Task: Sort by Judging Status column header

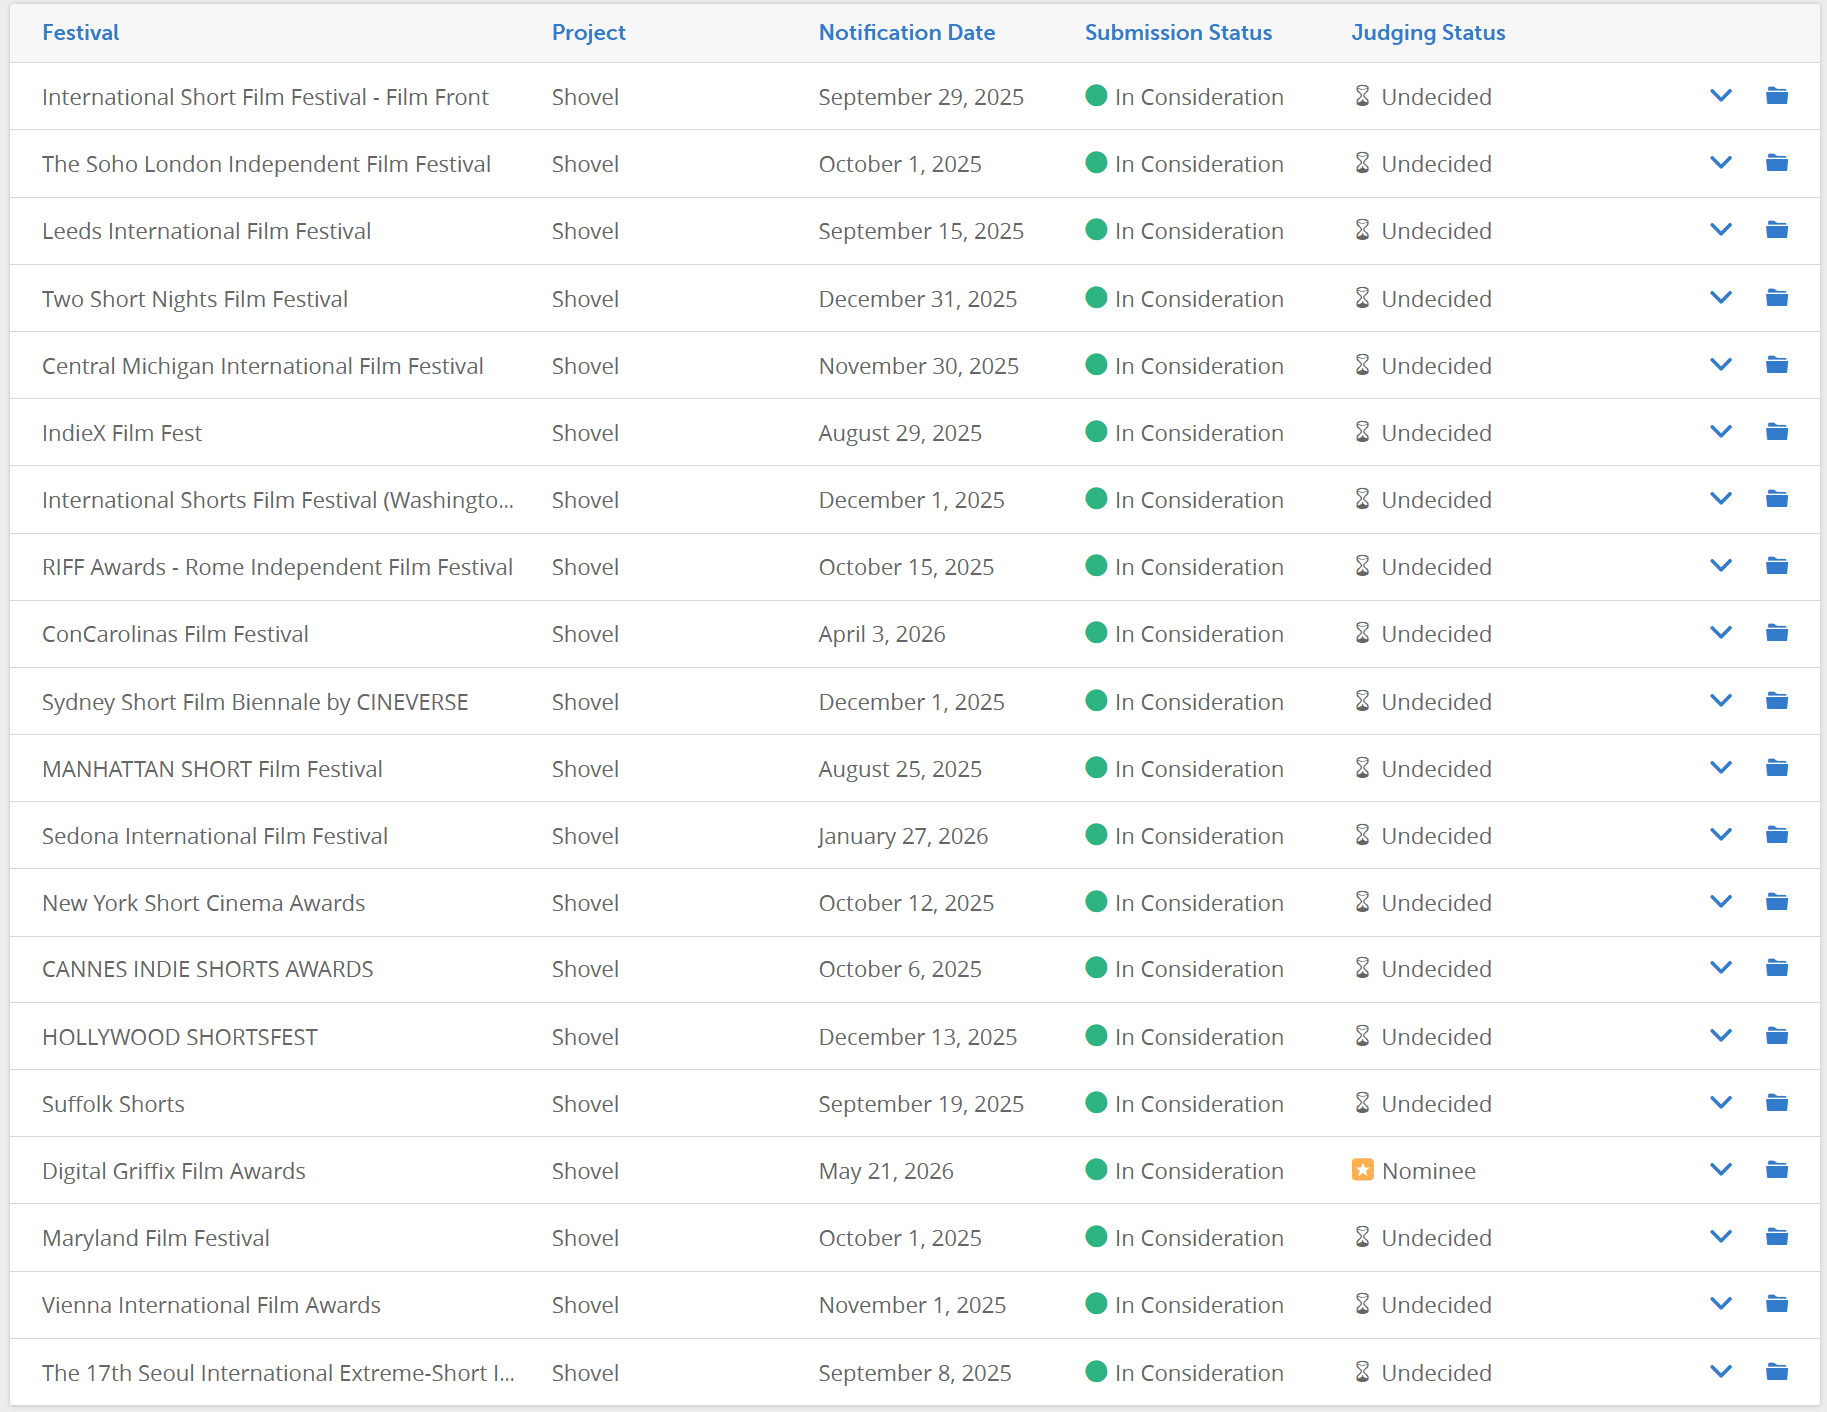Action: [x=1427, y=32]
